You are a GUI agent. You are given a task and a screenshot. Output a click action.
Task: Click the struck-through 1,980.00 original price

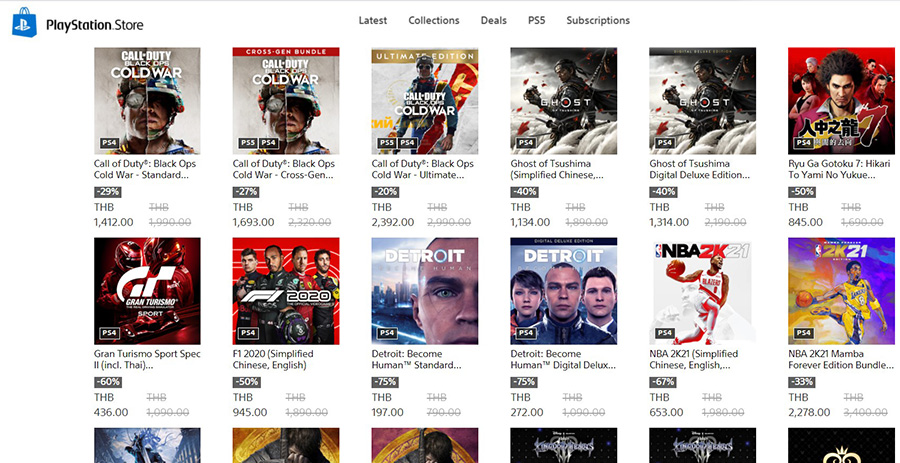(722, 412)
